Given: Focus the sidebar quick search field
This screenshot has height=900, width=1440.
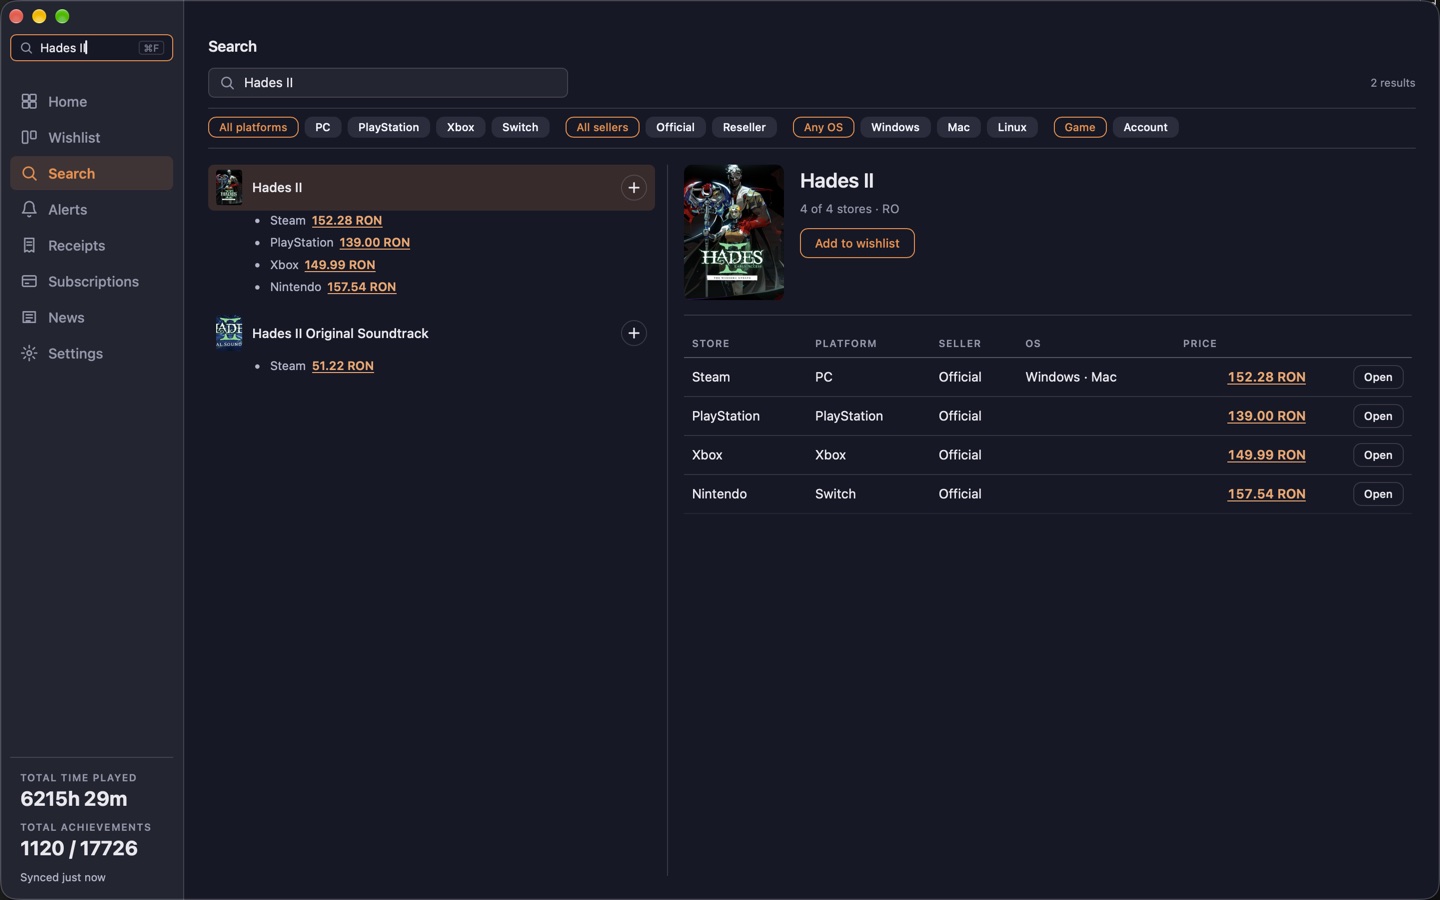Looking at the screenshot, I should 91,48.
